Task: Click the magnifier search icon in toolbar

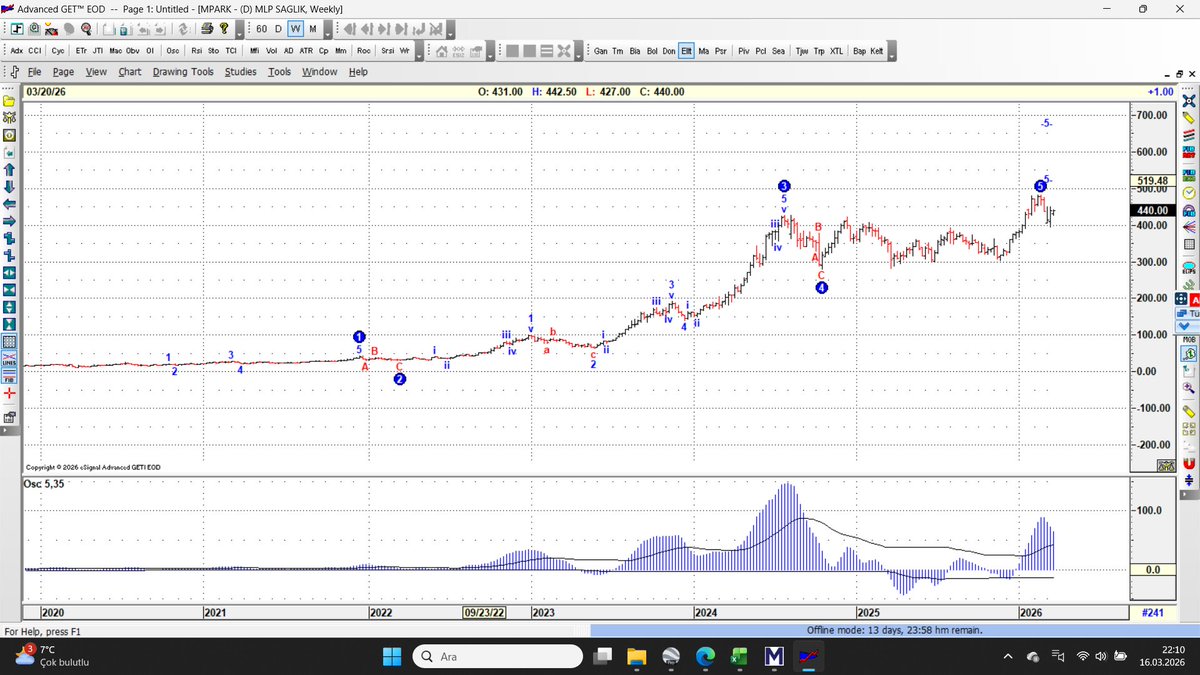Action: click(x=86, y=28)
